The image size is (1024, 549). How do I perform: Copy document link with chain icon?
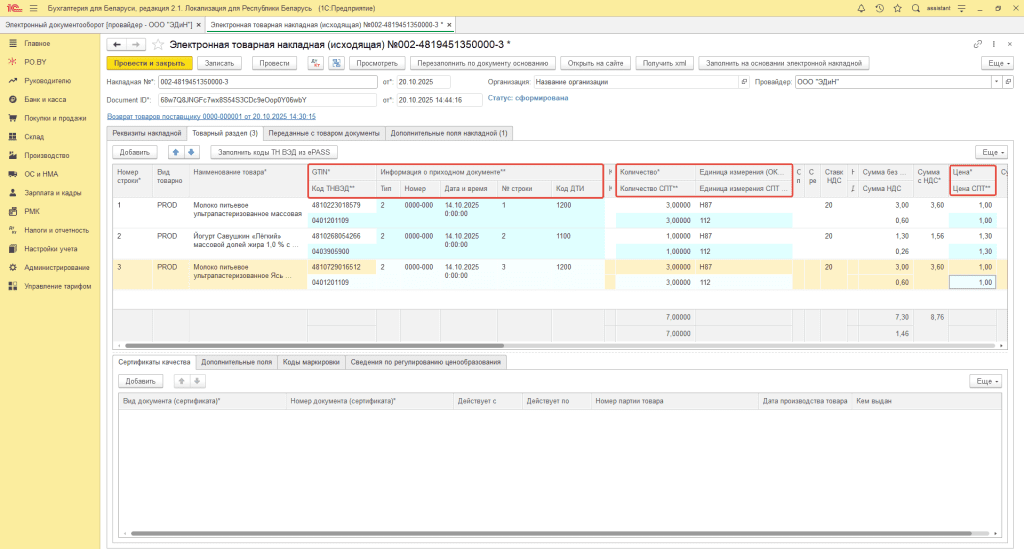click(977, 44)
